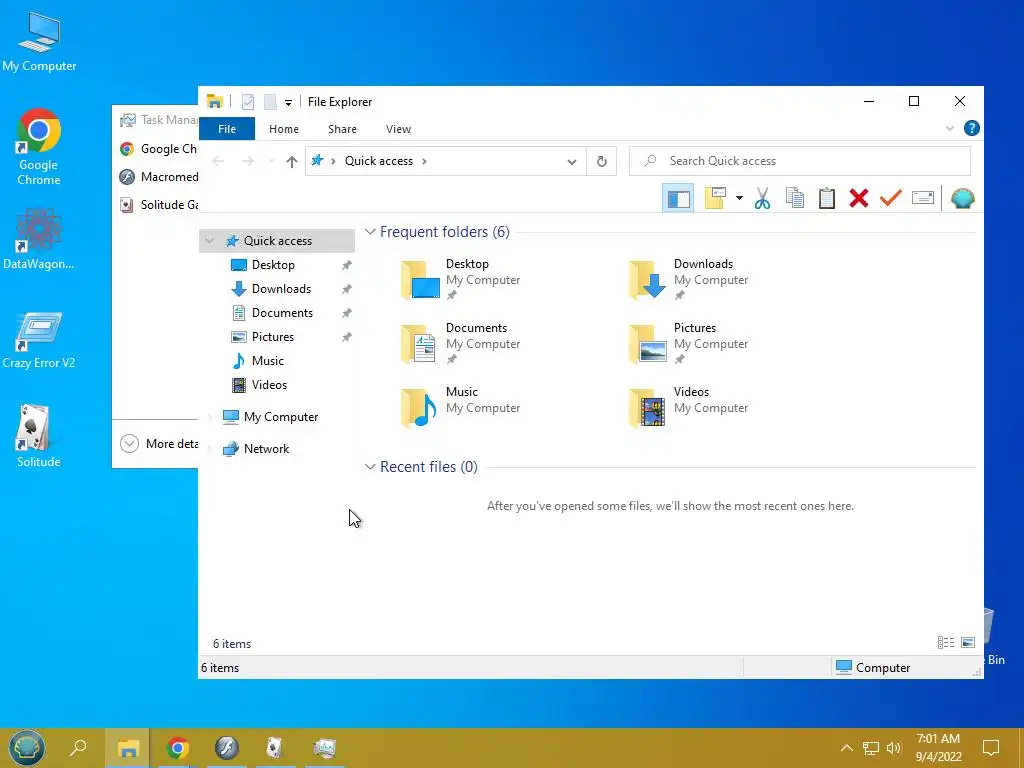1024x768 pixels.
Task: Select Pictures in navigation pane
Action: click(272, 337)
